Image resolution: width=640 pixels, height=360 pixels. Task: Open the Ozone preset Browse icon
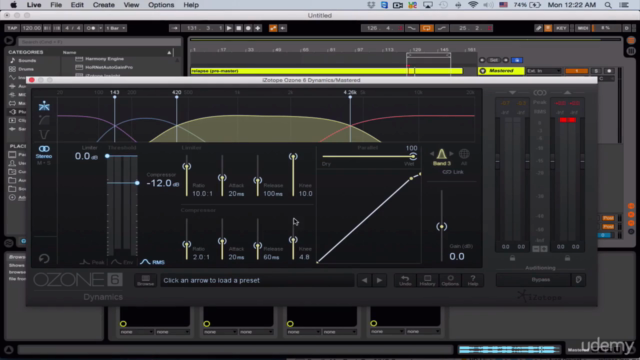[x=145, y=280]
